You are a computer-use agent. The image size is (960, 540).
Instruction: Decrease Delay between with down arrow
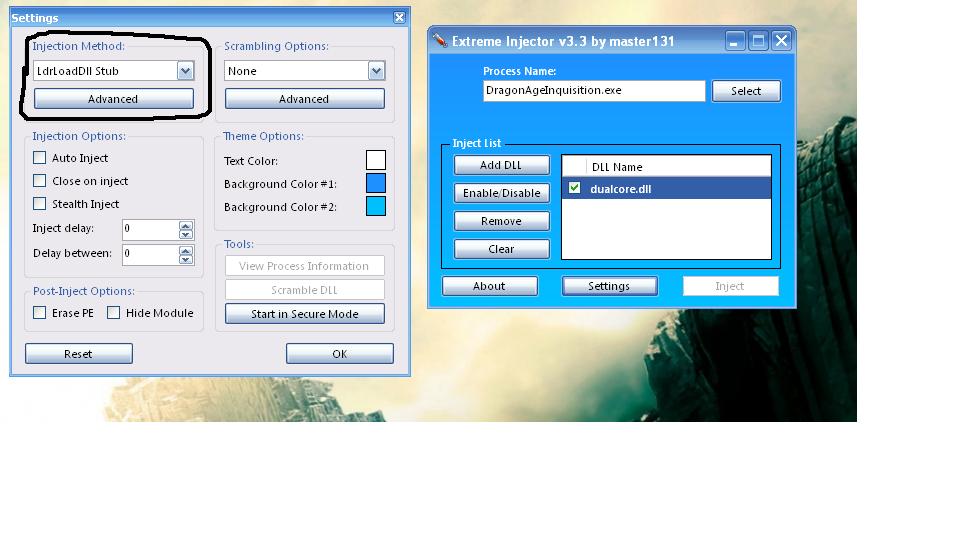(186, 260)
